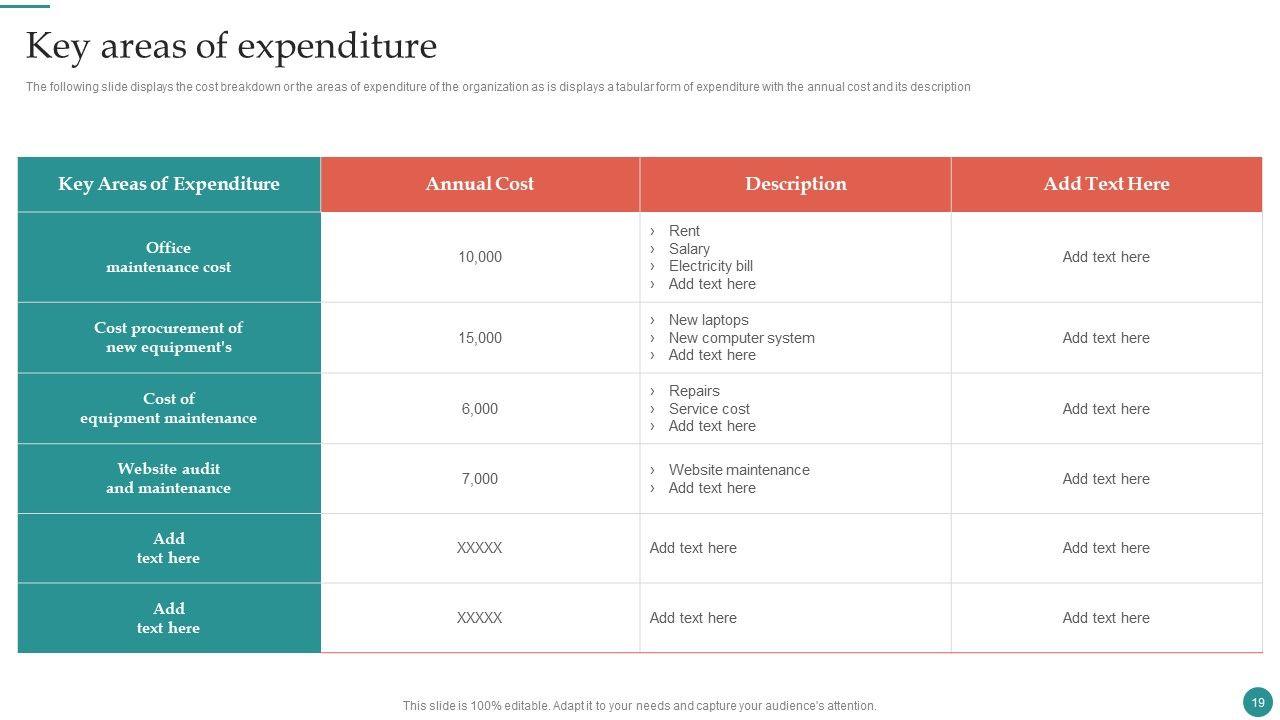Select the 'New computer system' bullet
The width and height of the screenshot is (1280, 720).
click(x=741, y=338)
